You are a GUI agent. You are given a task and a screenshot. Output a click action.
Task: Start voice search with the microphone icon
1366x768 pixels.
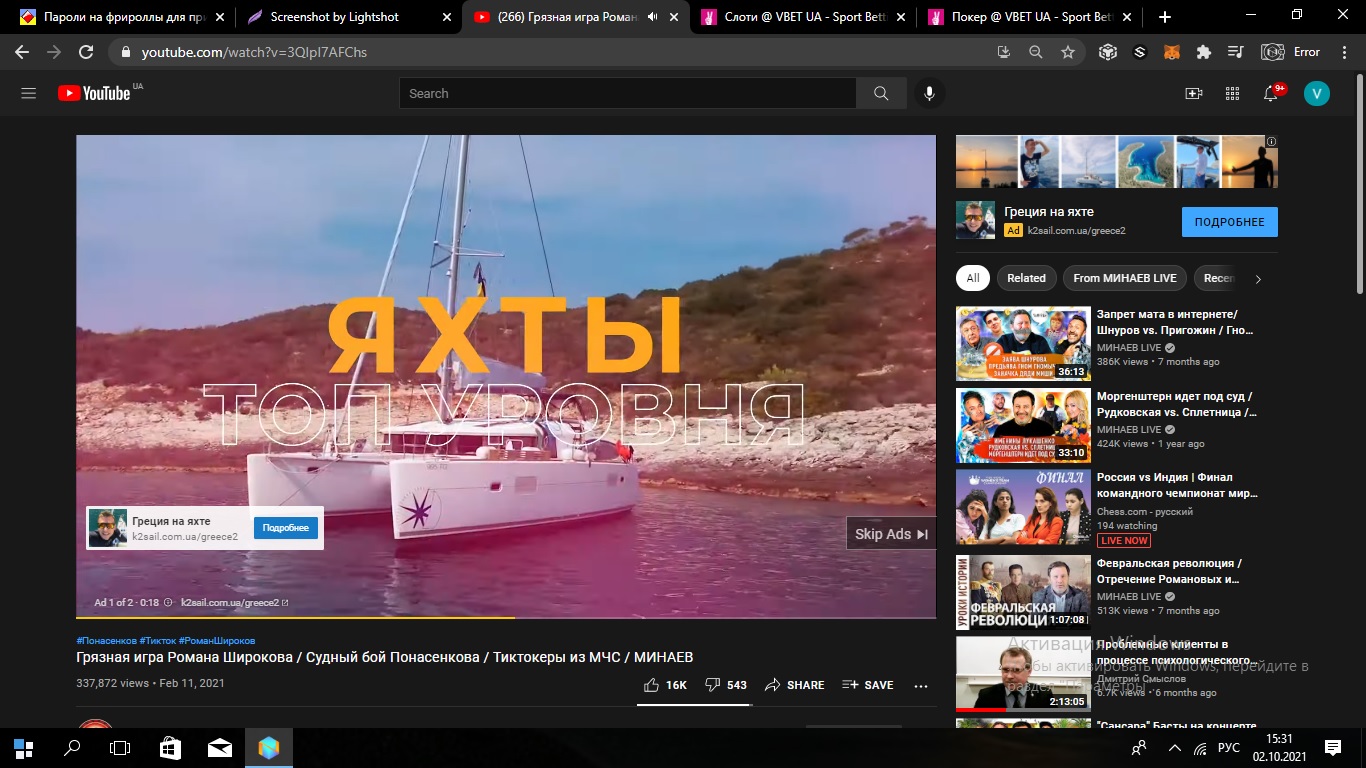click(929, 93)
